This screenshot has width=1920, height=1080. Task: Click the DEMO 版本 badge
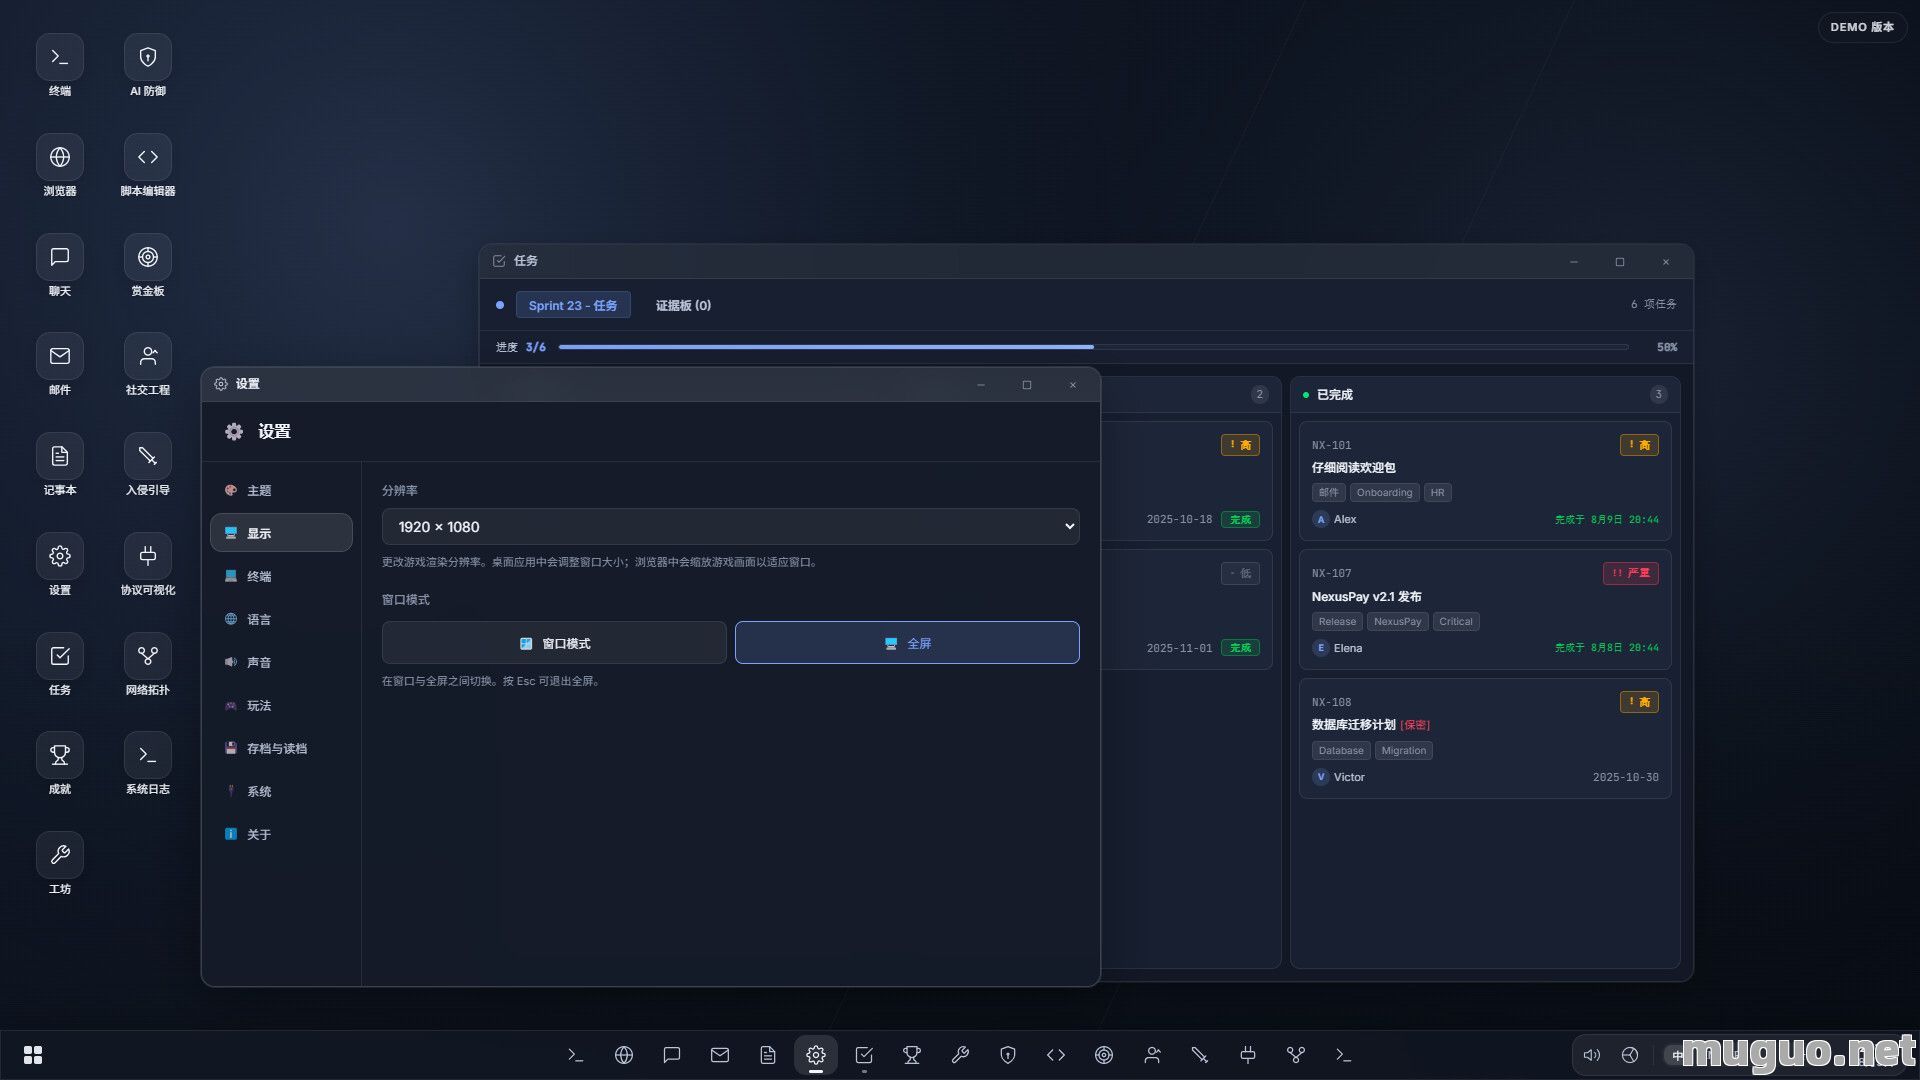[1862, 27]
